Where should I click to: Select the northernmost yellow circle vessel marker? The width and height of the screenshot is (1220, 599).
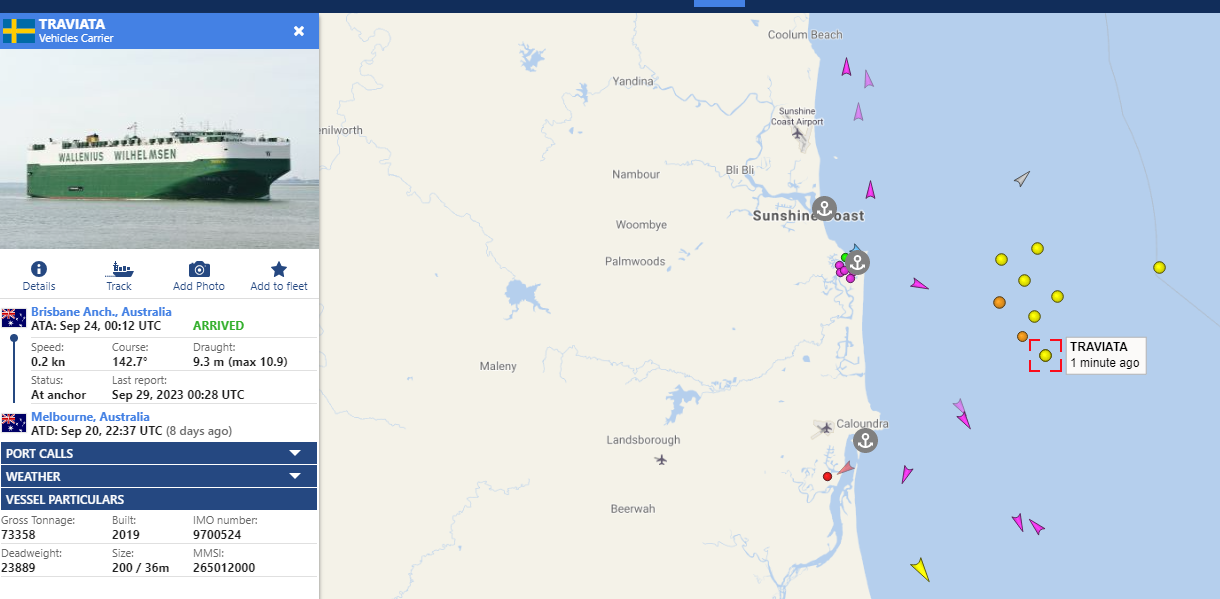1037,248
